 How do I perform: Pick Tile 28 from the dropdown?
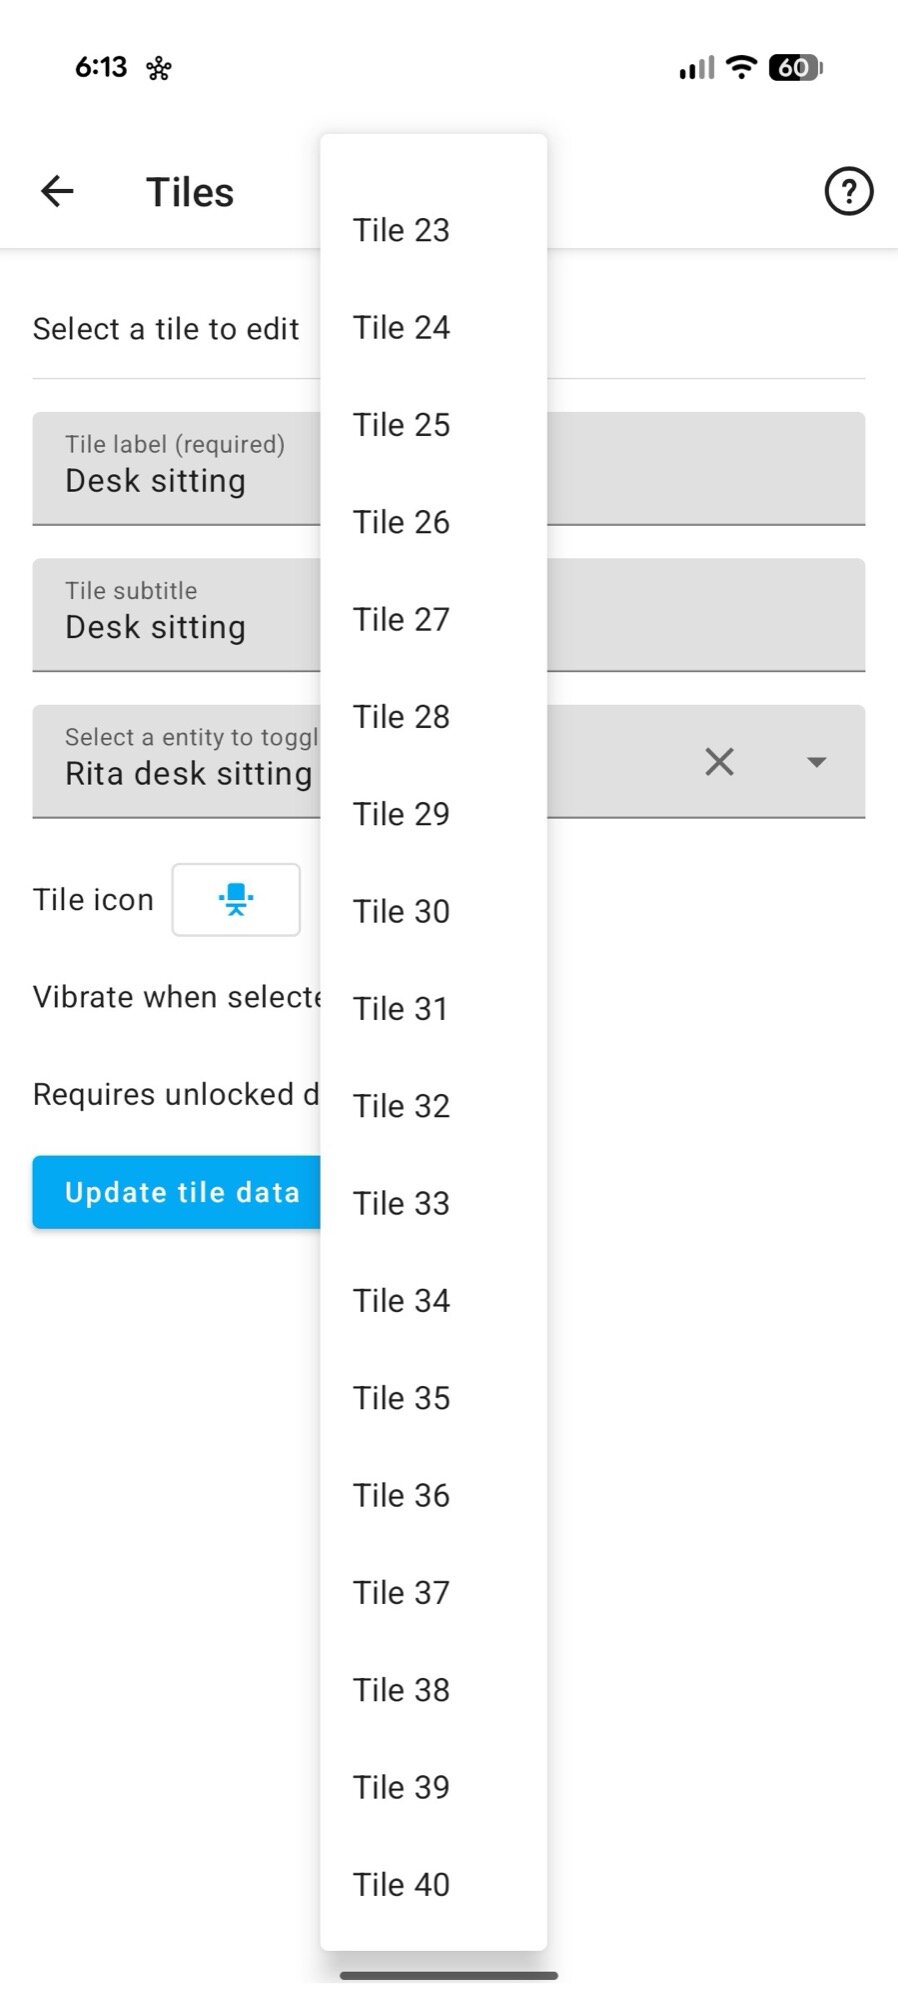401,716
